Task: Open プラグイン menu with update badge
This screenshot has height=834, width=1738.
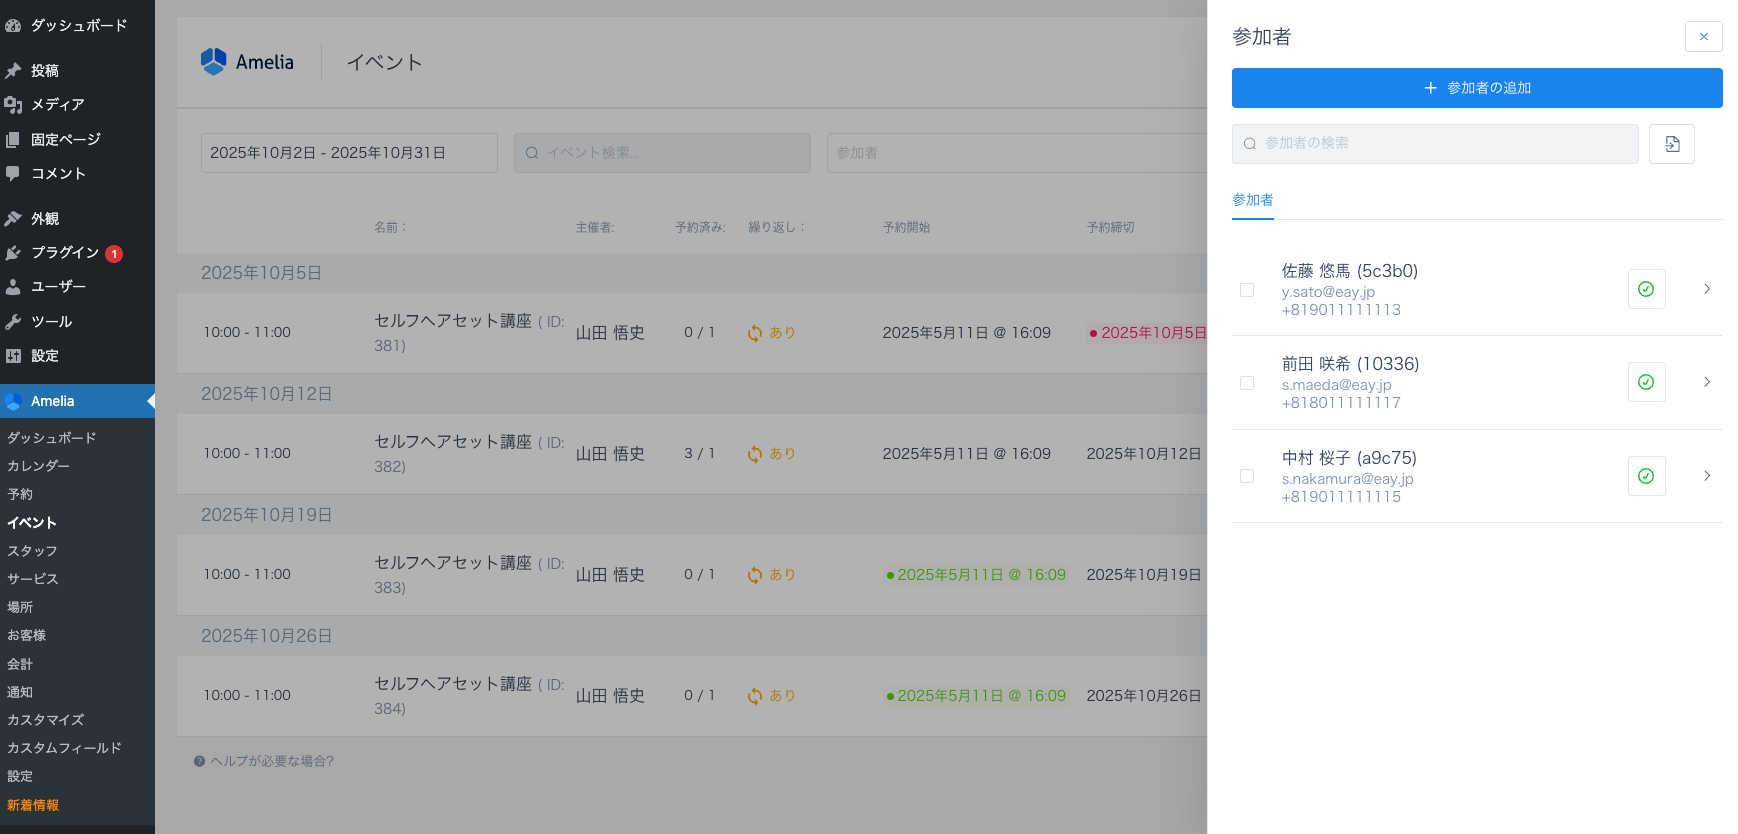Action: pyautogui.click(x=65, y=253)
